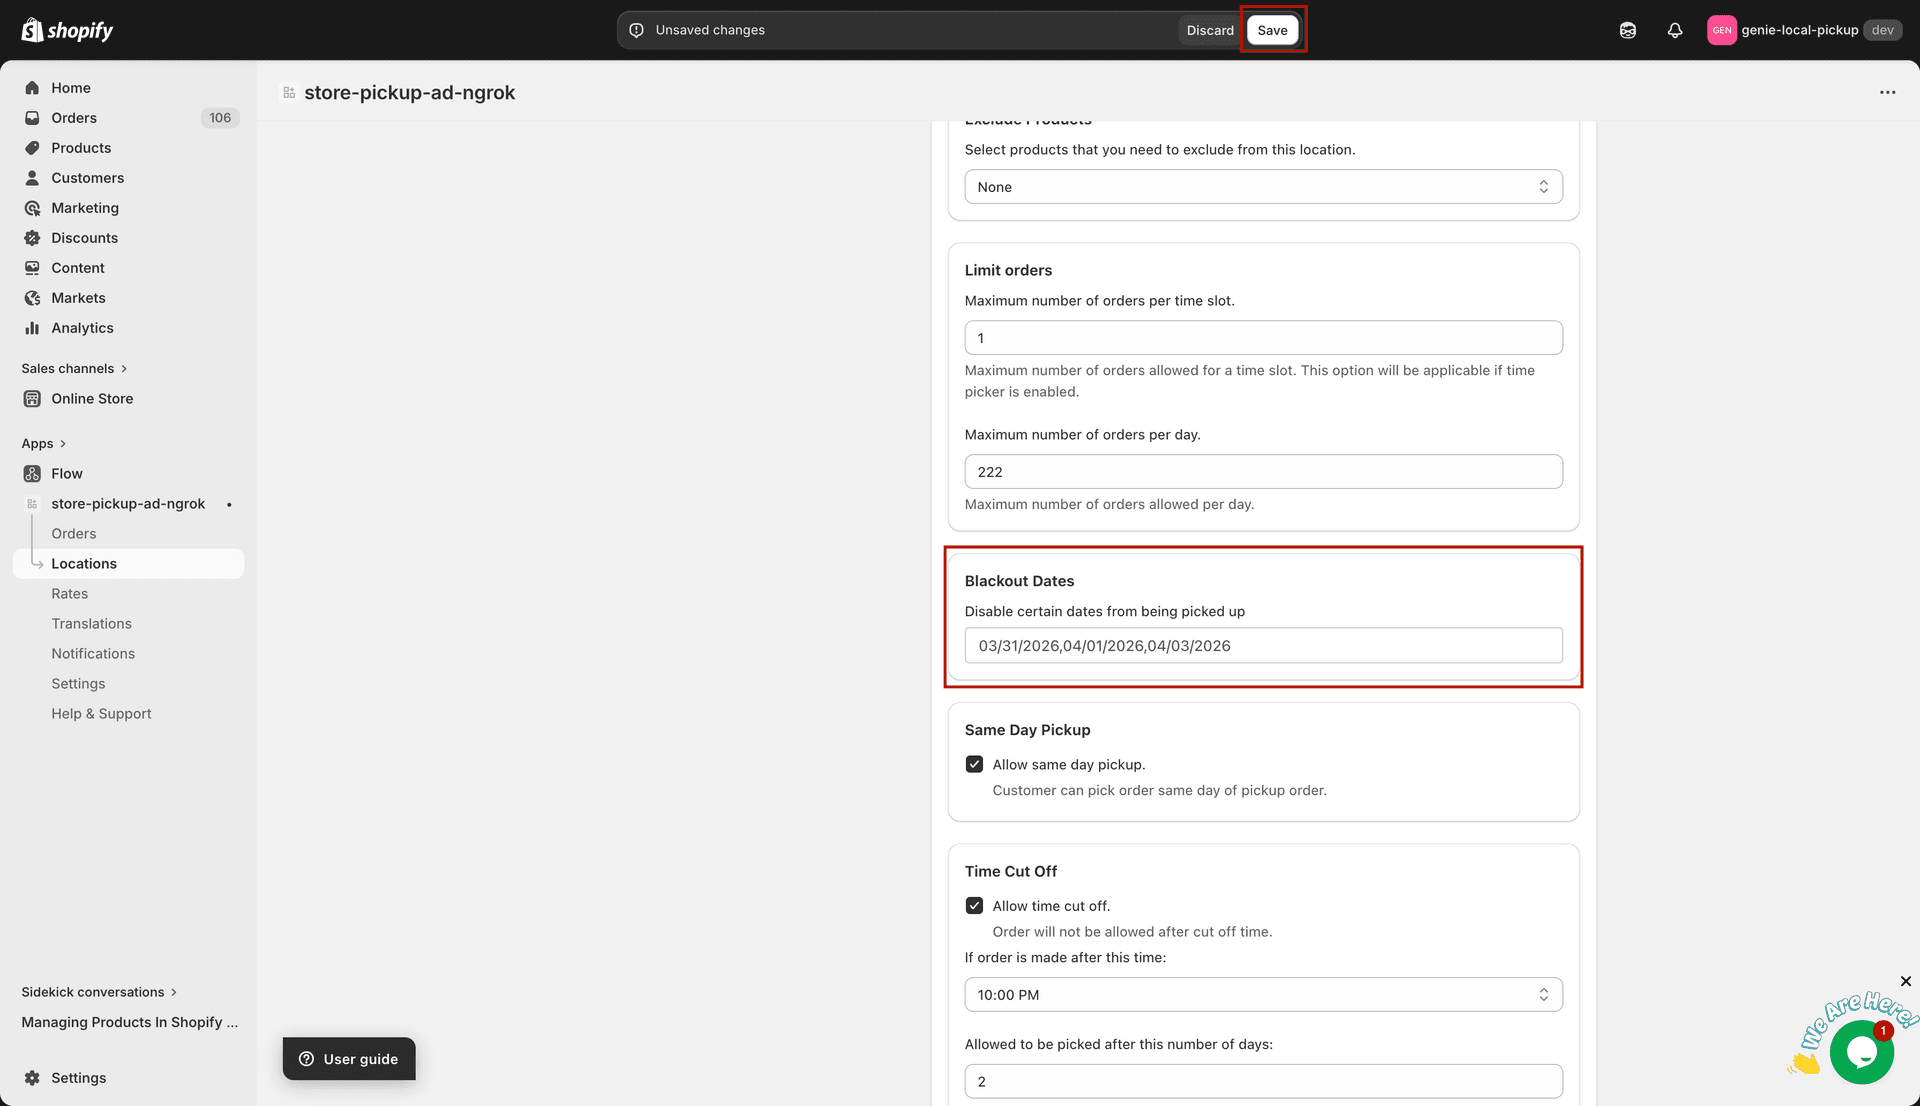Open the Shopify Flow app
This screenshot has width=1920, height=1106.
(x=67, y=473)
